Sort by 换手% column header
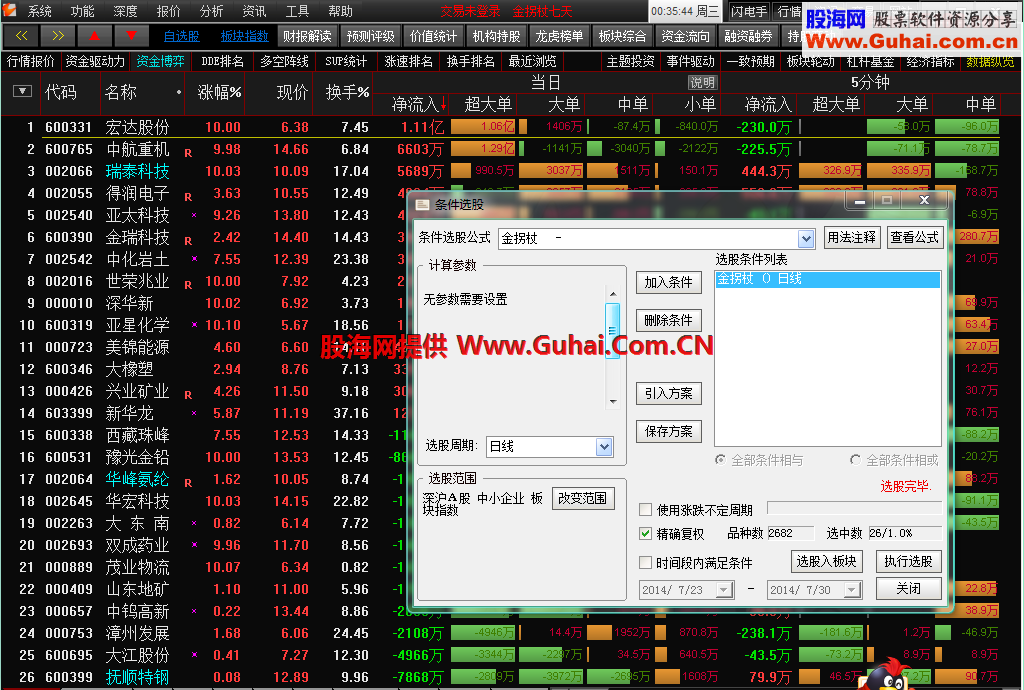Viewport: 1024px width, 690px height. tap(347, 93)
